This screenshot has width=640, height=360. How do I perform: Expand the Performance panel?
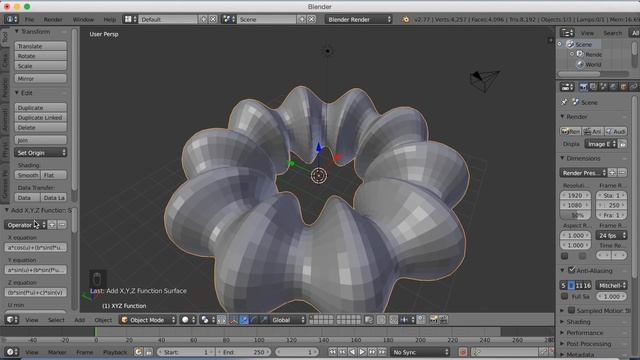584,333
